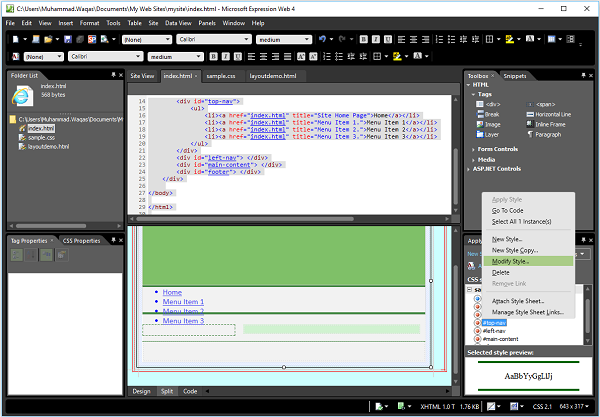Switch to Code view at the bottom
The width and height of the screenshot is (600, 417).
point(189,391)
